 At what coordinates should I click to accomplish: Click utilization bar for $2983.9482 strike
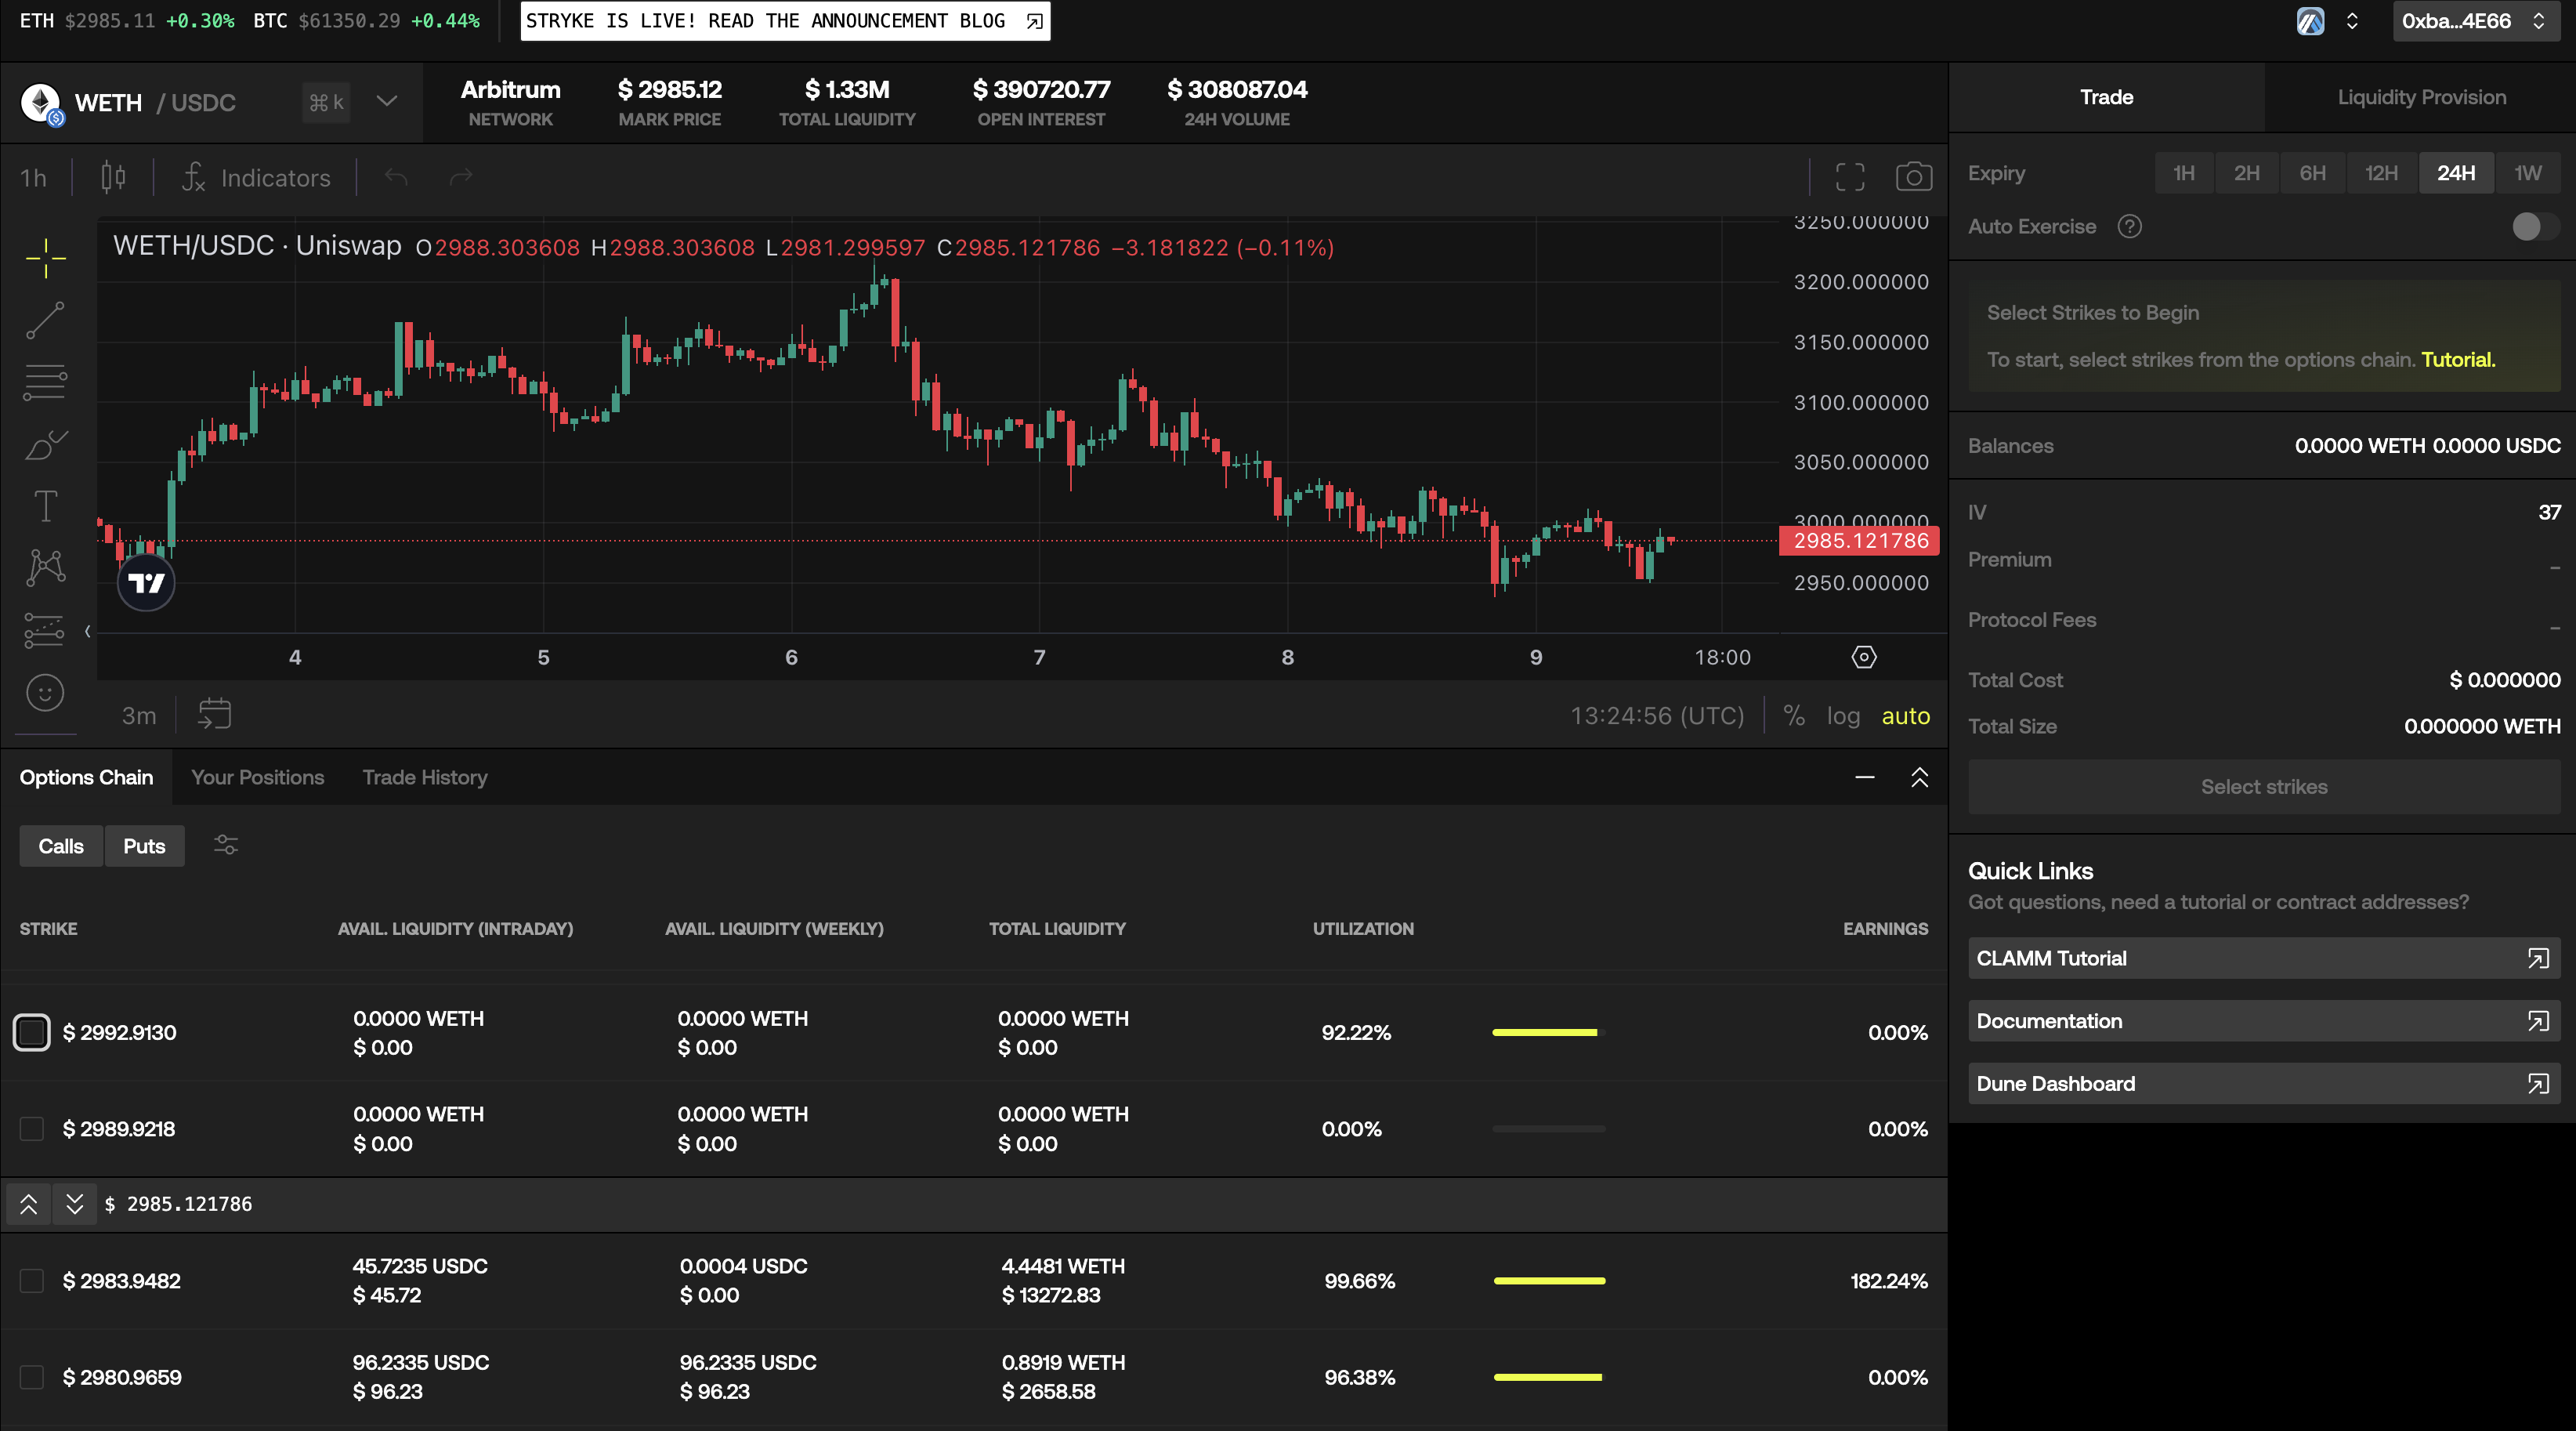[1548, 1281]
